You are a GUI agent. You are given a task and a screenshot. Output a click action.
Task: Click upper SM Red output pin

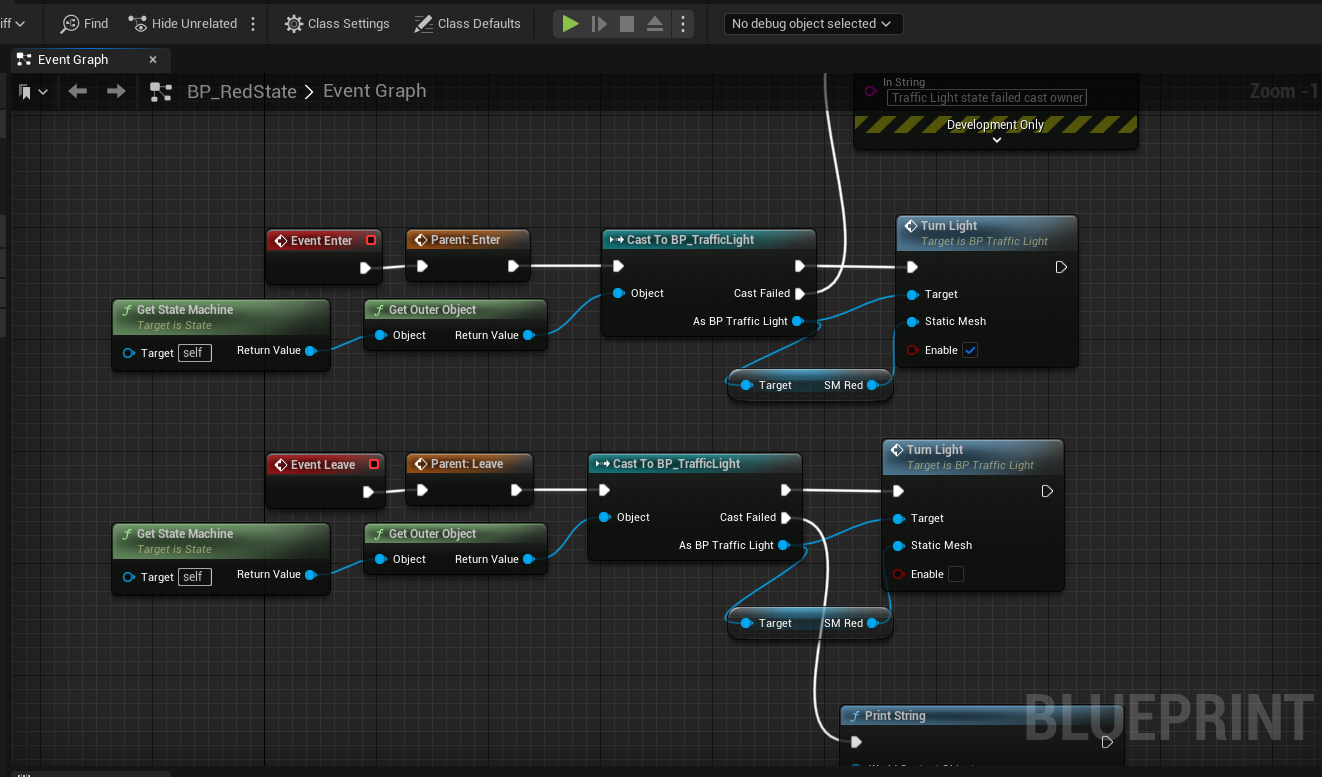click(x=873, y=385)
